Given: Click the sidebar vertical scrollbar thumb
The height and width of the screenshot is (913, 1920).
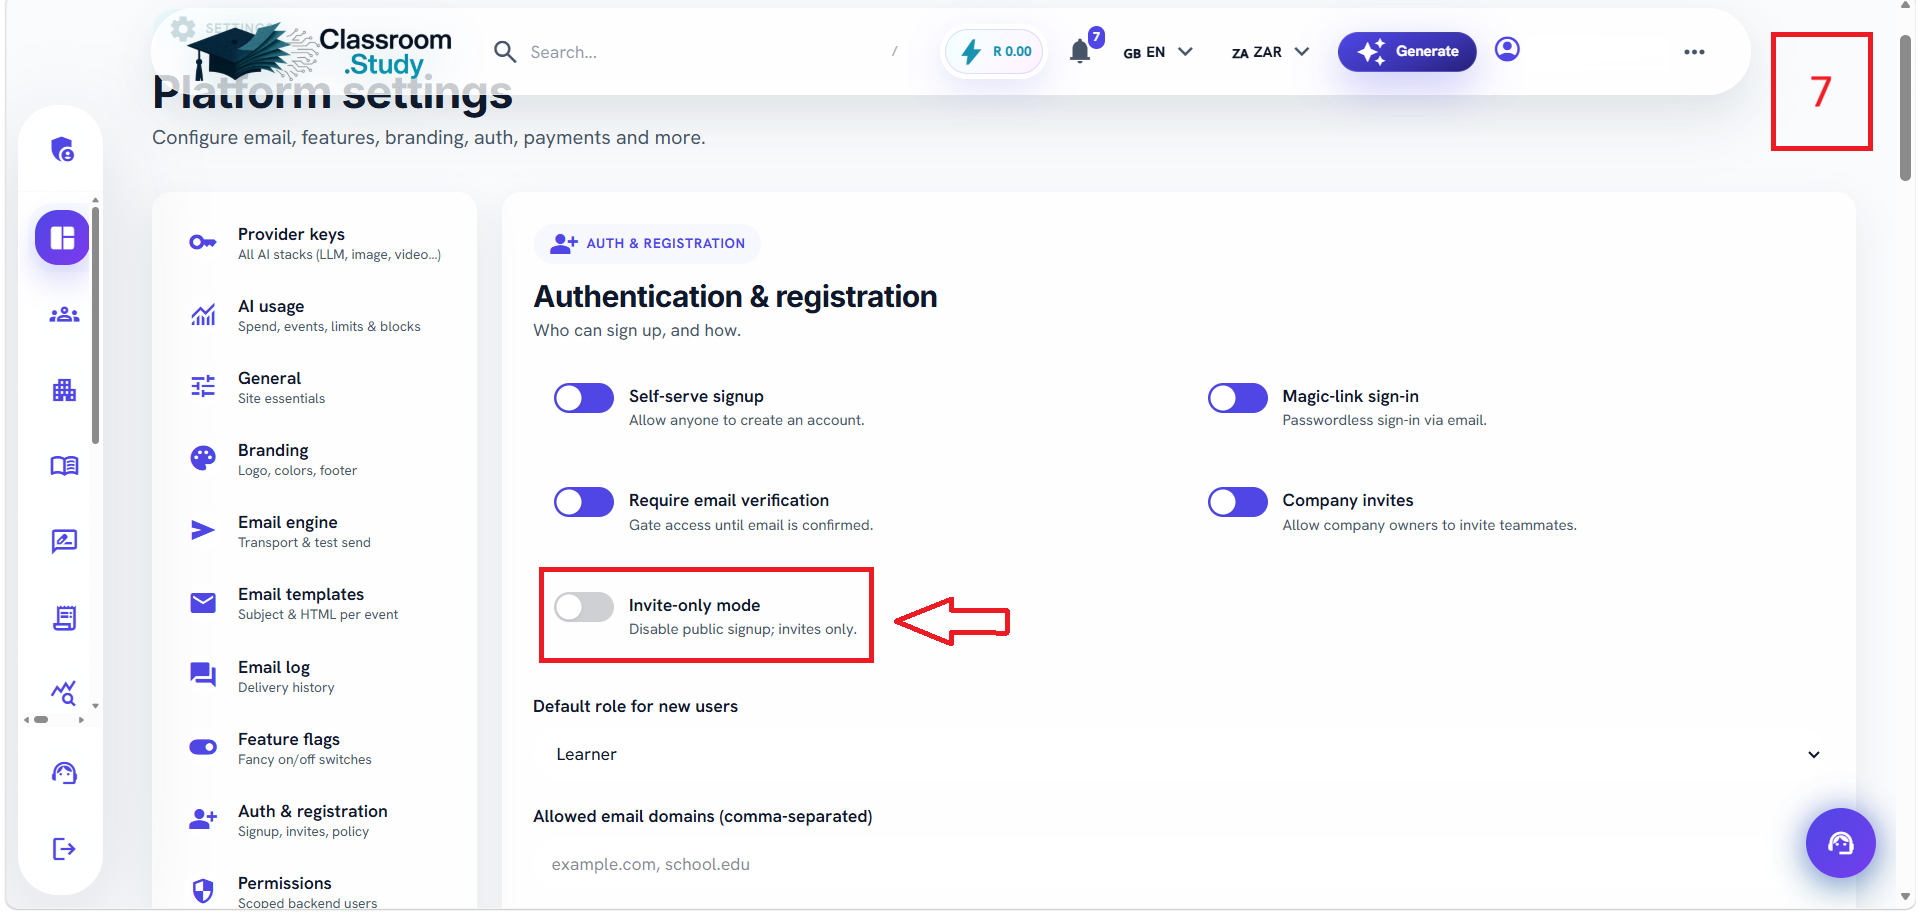Looking at the screenshot, I should coord(95,325).
